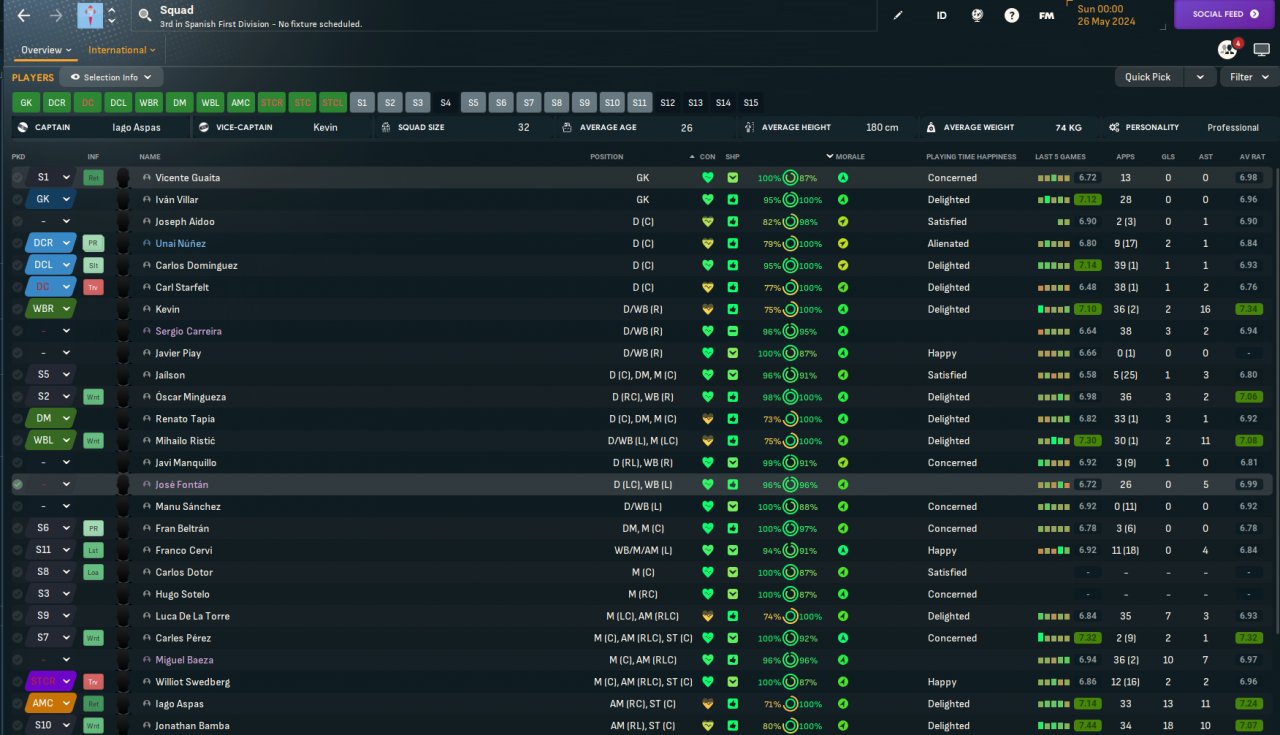Click the Quick Pick button

coord(1148,77)
